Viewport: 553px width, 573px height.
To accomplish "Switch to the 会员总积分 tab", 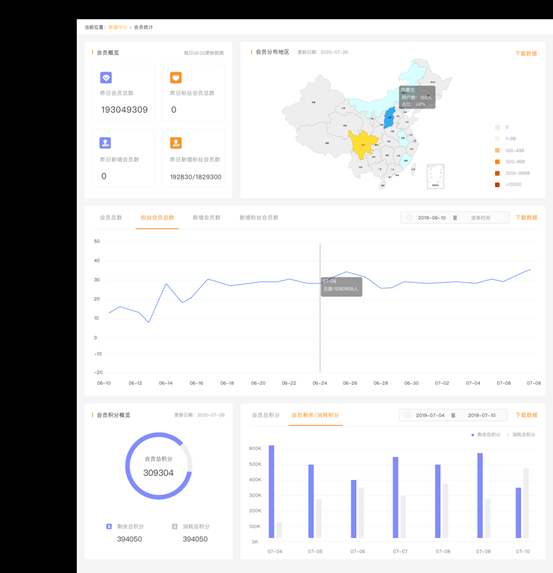I will (266, 415).
